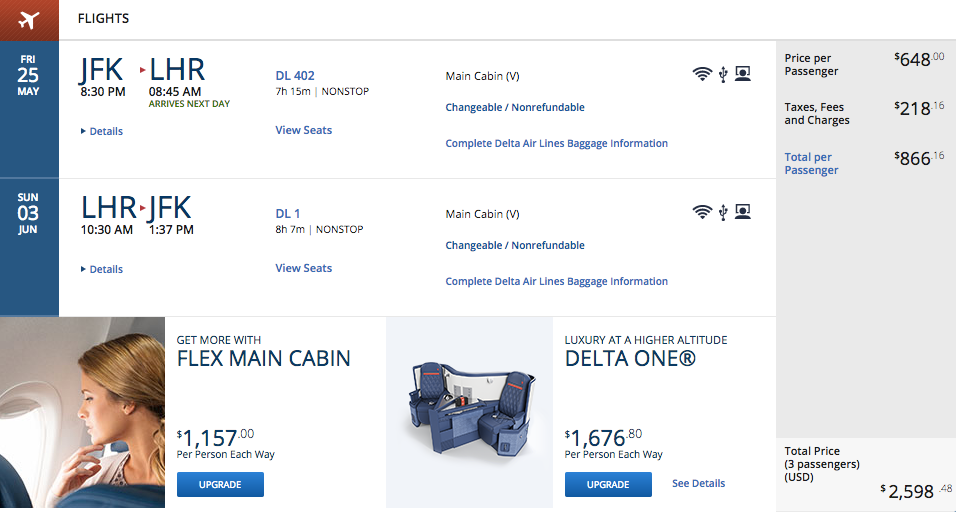Screen dimensions: 956x512
Task: Expand Details for LHR to JFK flight
Action: pos(102,269)
